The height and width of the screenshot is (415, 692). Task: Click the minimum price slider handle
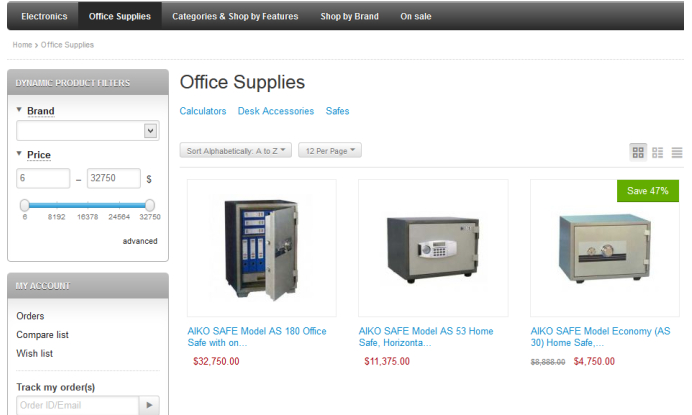click(x=25, y=205)
